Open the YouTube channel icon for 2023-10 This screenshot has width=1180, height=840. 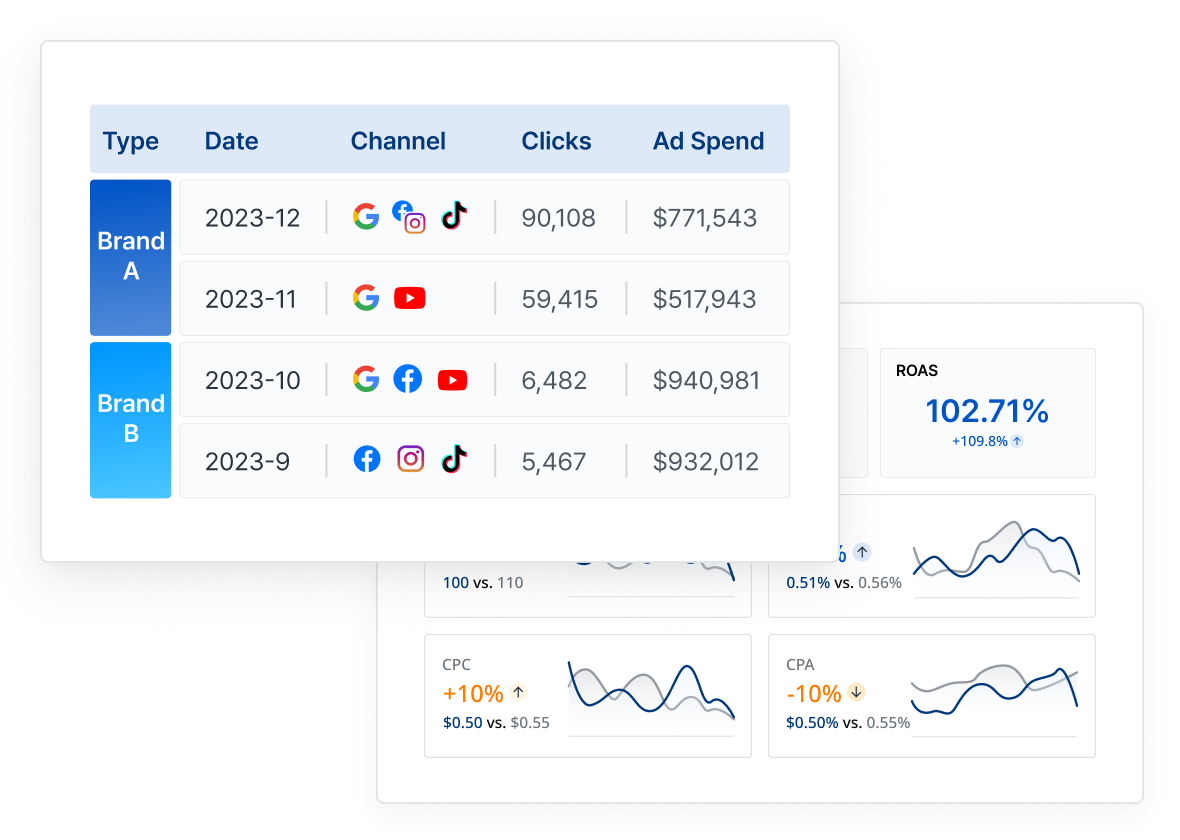tap(452, 379)
